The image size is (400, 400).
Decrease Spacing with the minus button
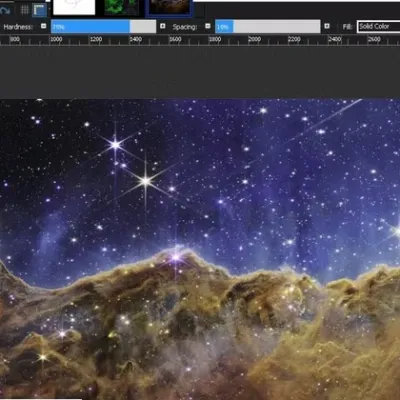(x=208, y=26)
